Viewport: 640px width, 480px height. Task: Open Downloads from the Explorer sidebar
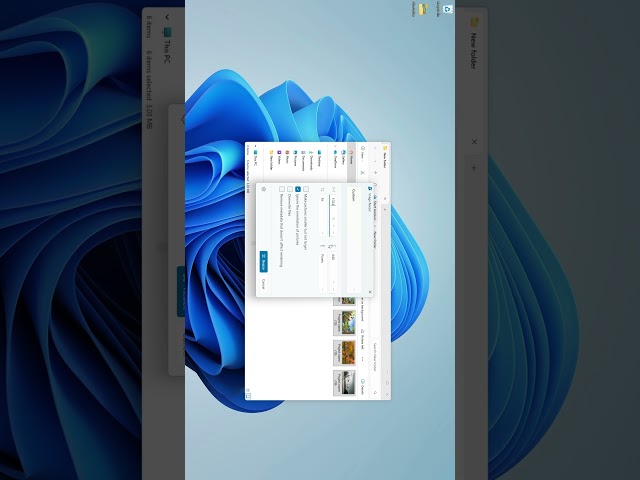[311, 160]
